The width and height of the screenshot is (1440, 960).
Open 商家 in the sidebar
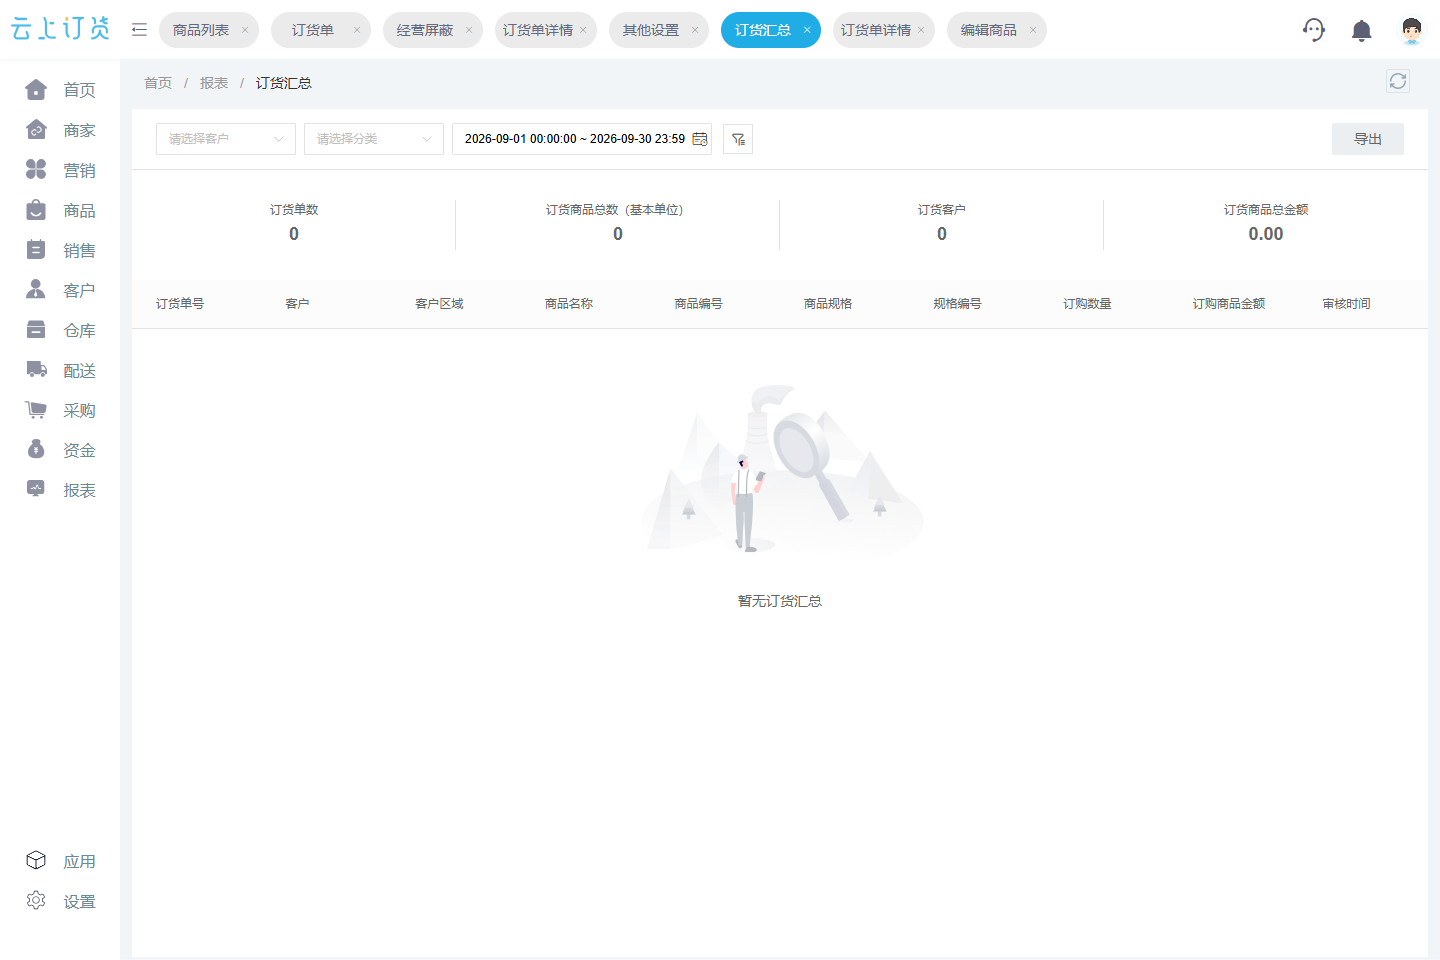tap(60, 130)
